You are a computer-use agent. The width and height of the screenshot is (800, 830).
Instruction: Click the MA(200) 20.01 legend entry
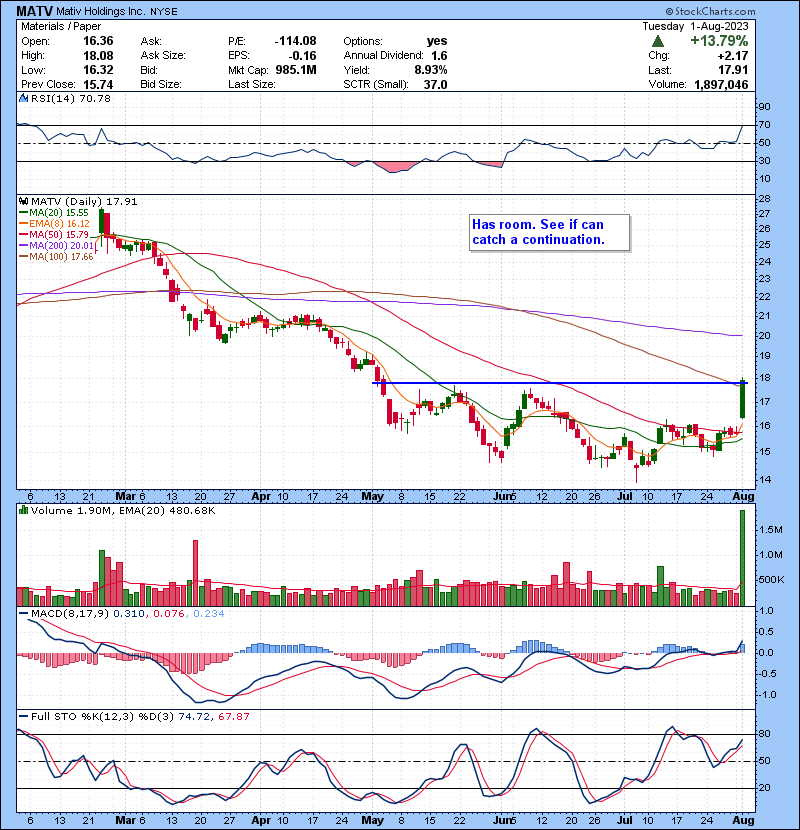pyautogui.click(x=57, y=246)
